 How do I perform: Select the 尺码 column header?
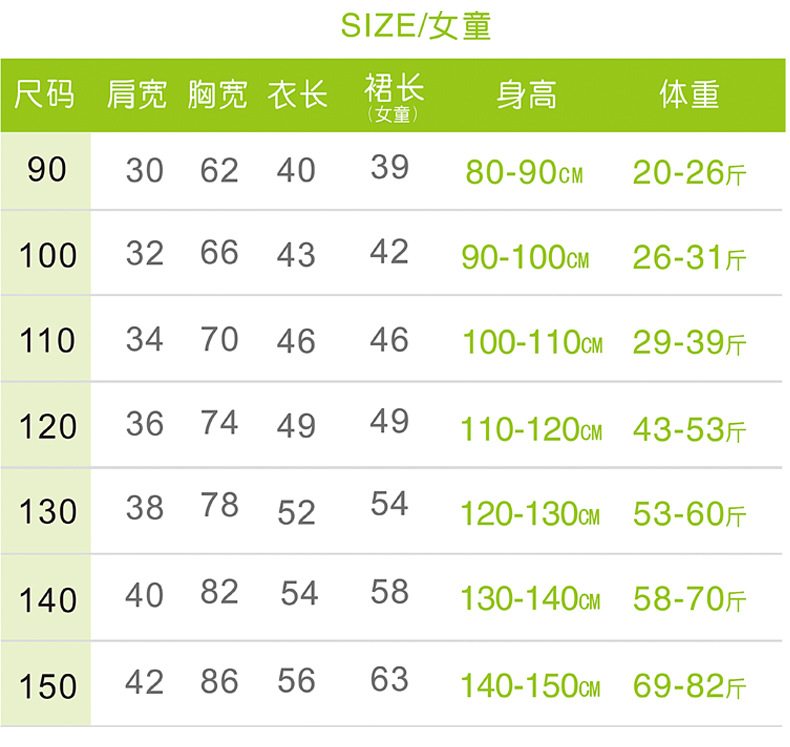pos(45,95)
